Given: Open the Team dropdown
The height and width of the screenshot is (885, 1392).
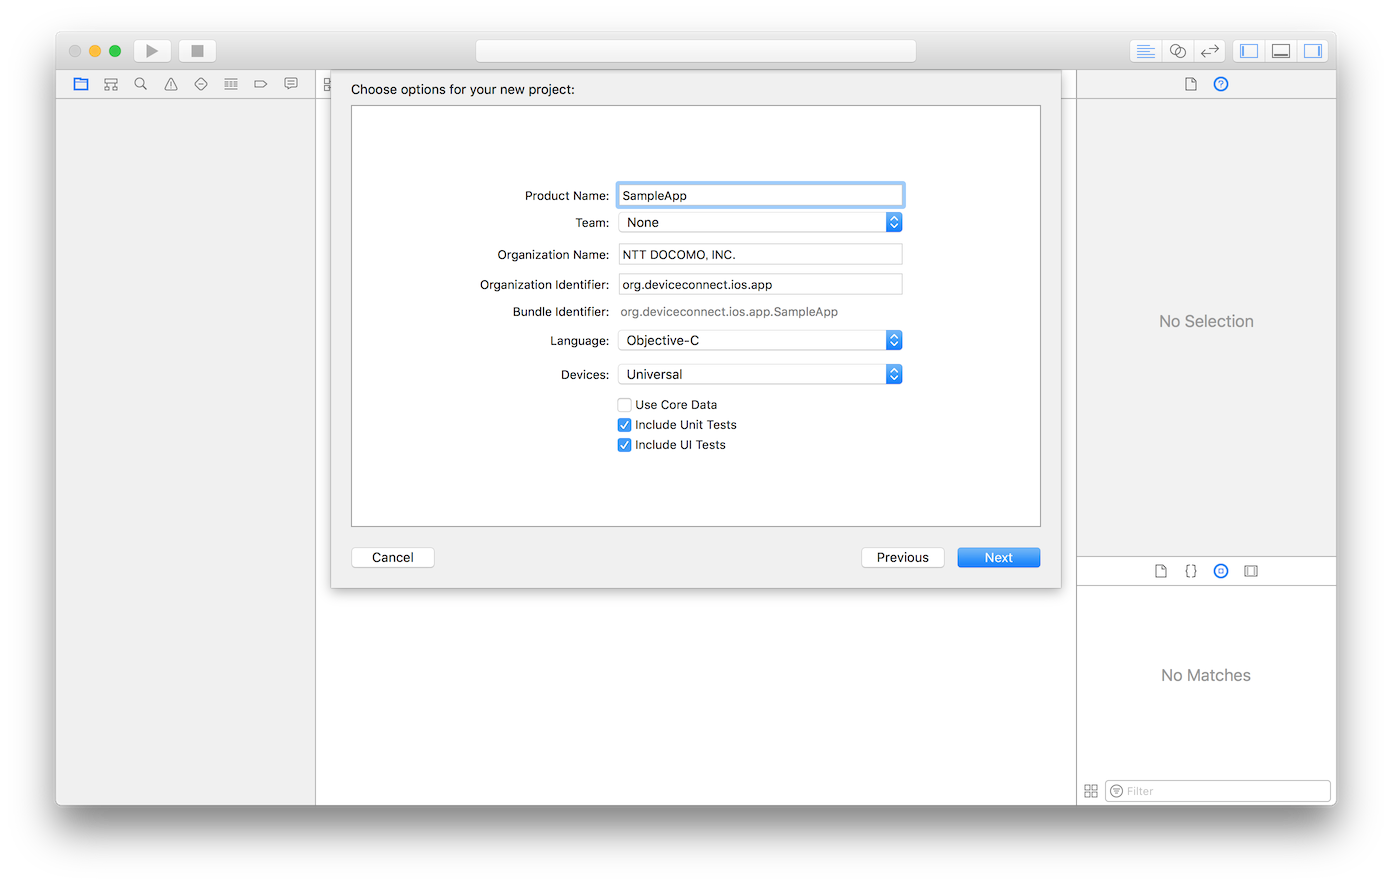Looking at the screenshot, I should tap(760, 223).
